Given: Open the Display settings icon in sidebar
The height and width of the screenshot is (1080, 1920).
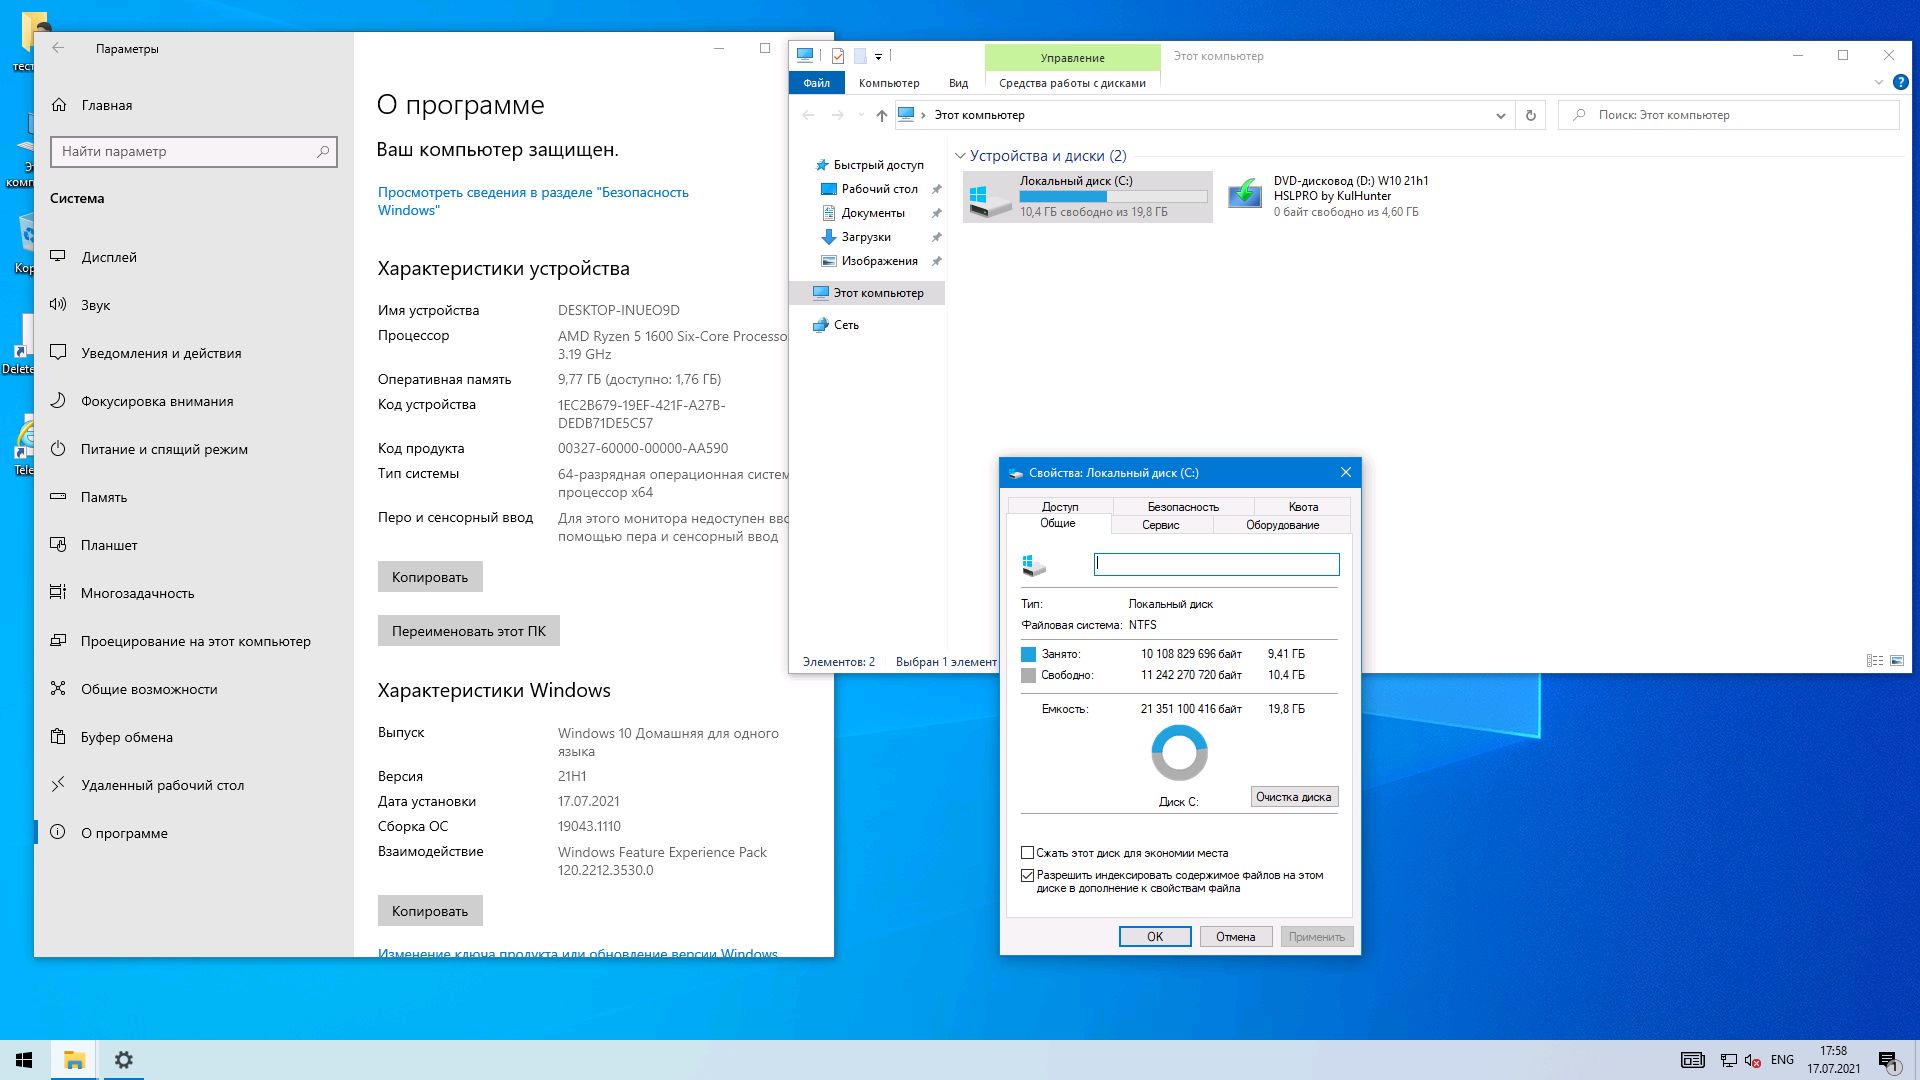Looking at the screenshot, I should pos(58,257).
